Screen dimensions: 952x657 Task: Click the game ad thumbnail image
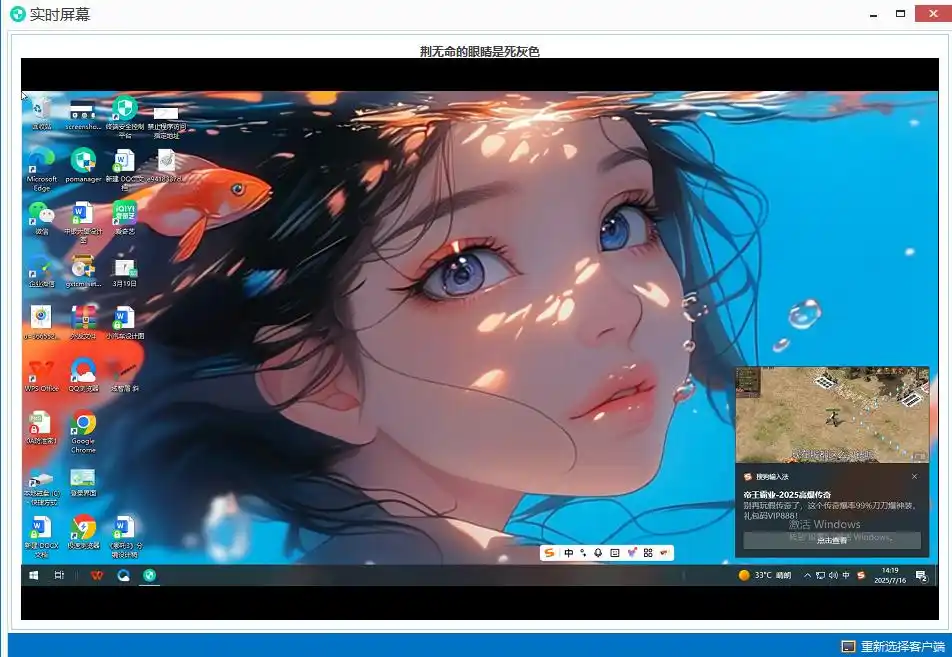[x=832, y=415]
